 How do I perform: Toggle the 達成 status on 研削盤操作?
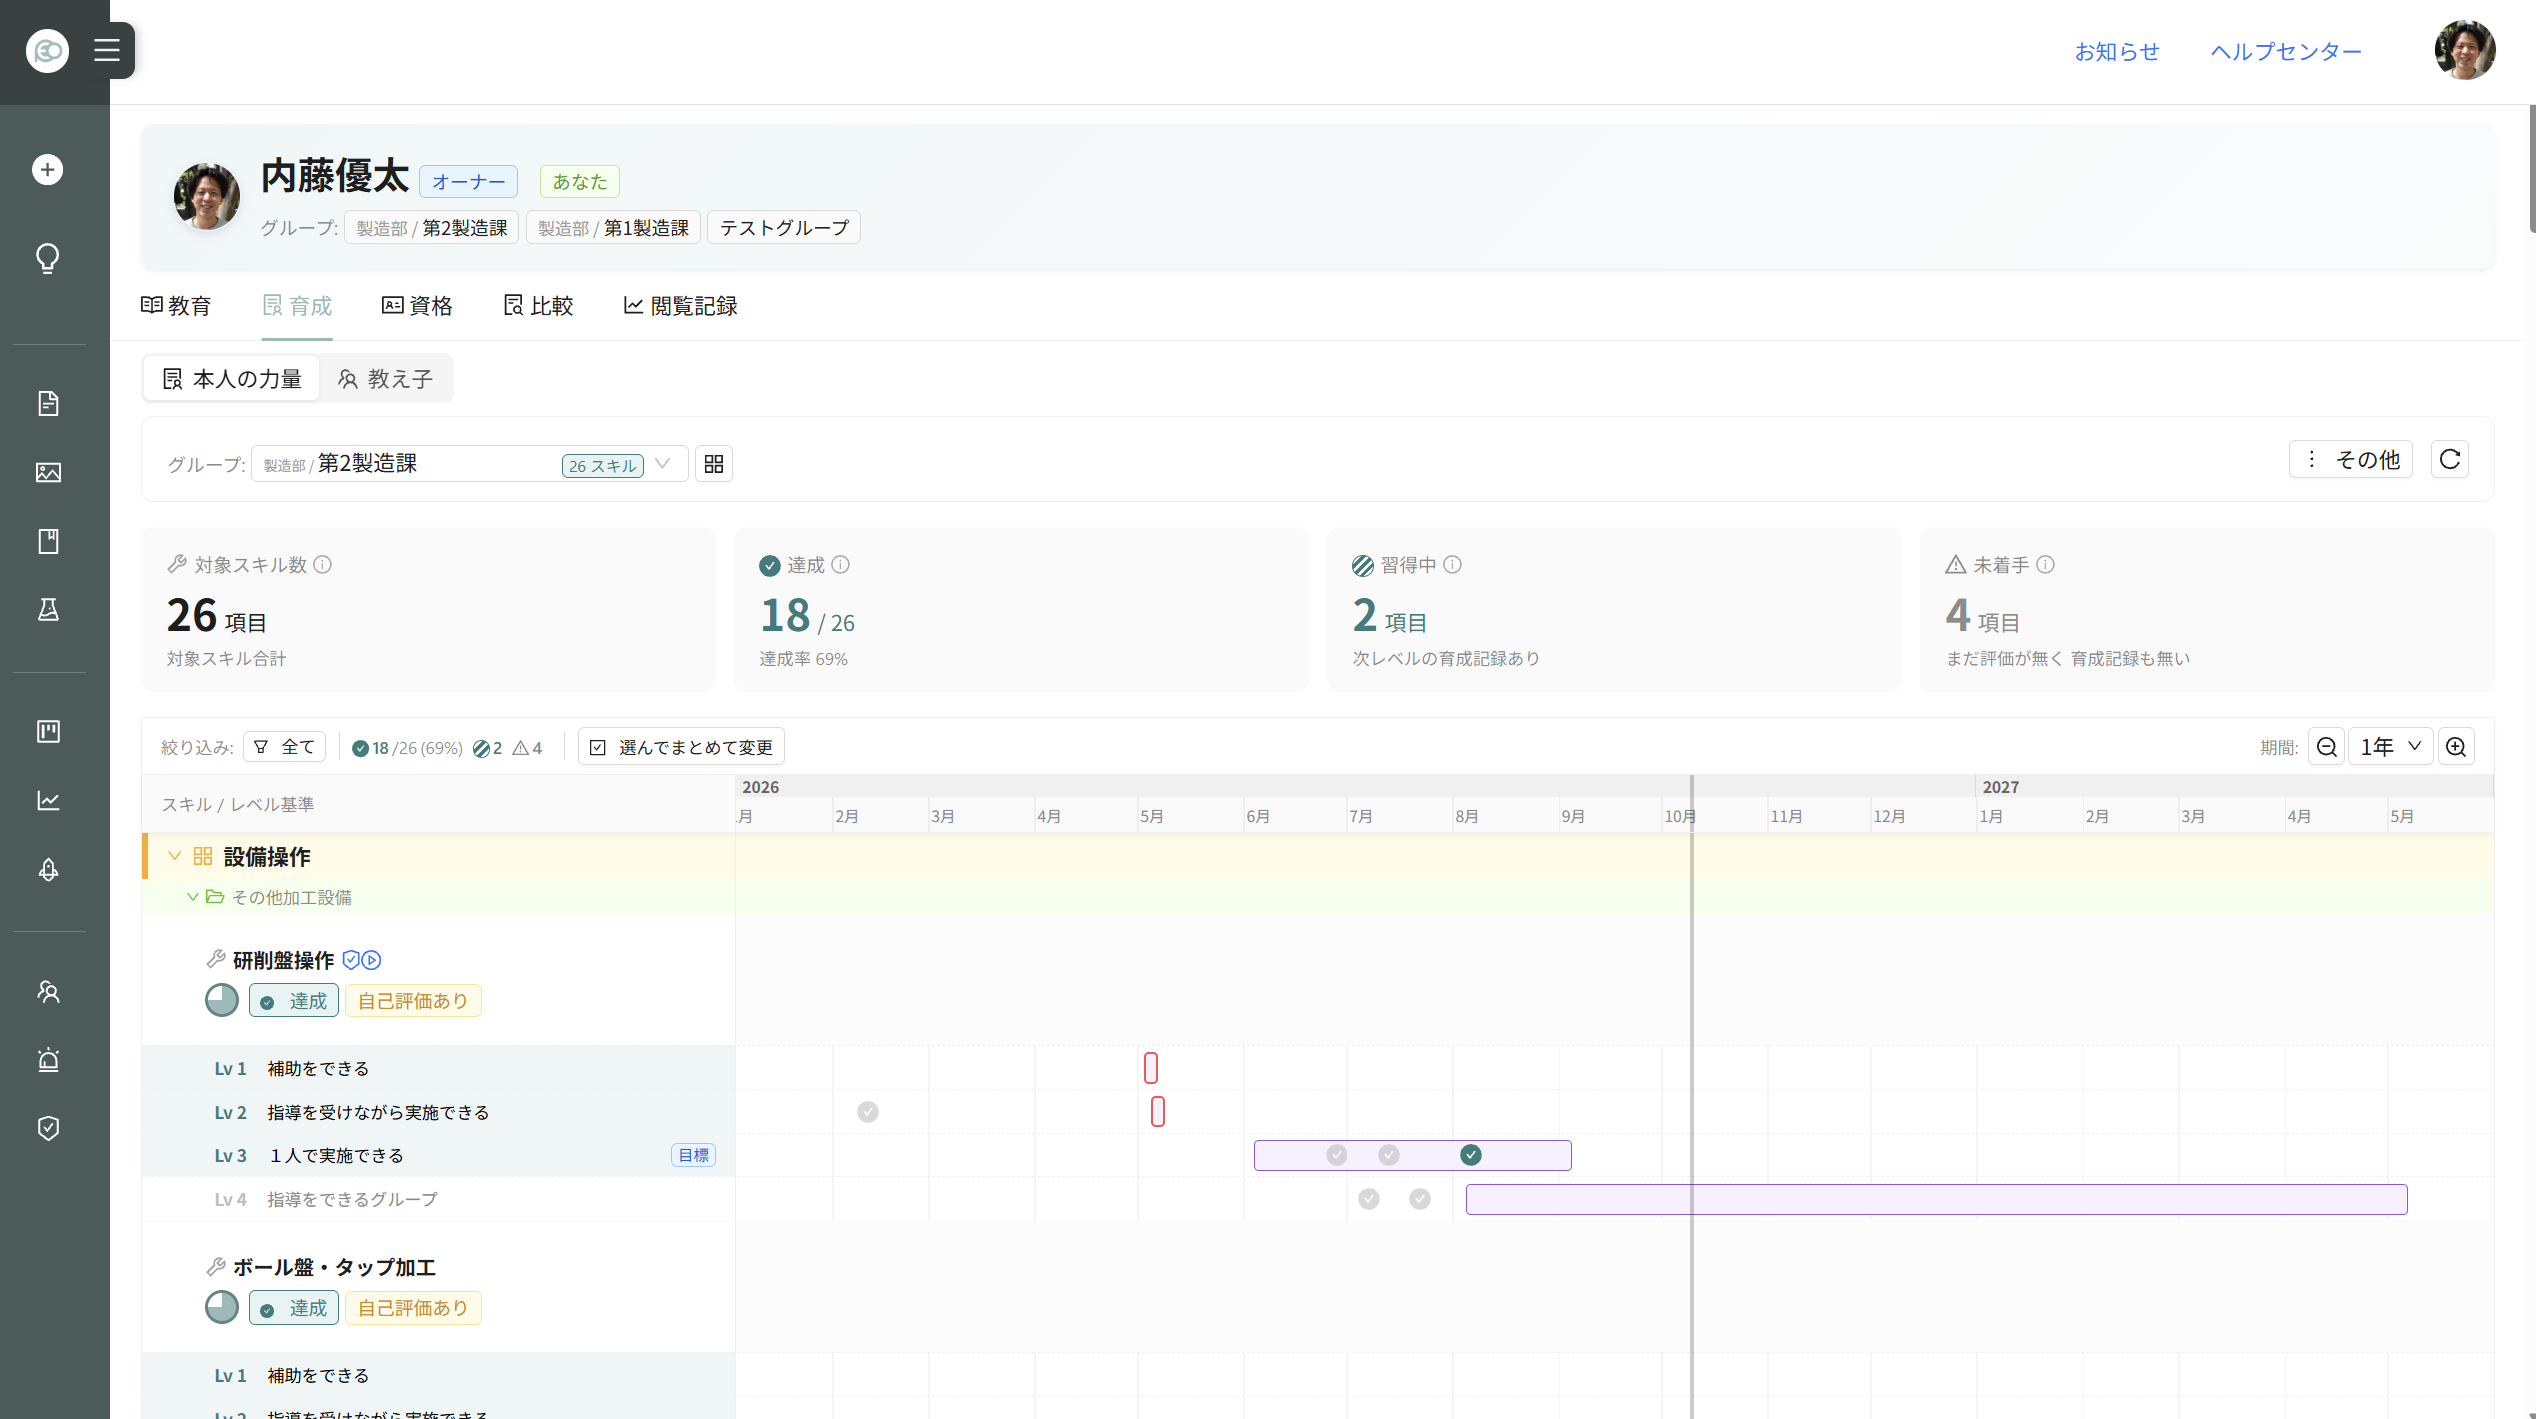click(x=294, y=1001)
